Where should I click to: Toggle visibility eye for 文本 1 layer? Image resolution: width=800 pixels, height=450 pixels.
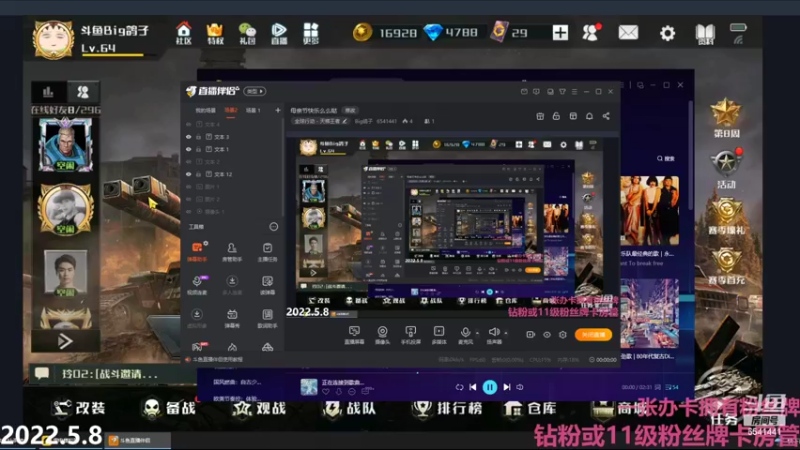coord(189,149)
